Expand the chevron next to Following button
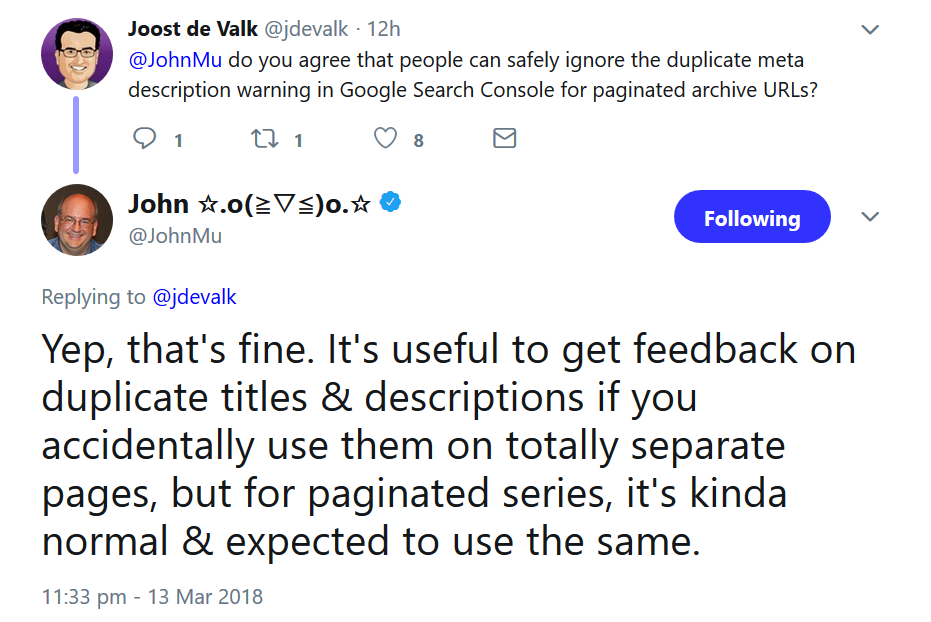The height and width of the screenshot is (622, 931). (870, 217)
